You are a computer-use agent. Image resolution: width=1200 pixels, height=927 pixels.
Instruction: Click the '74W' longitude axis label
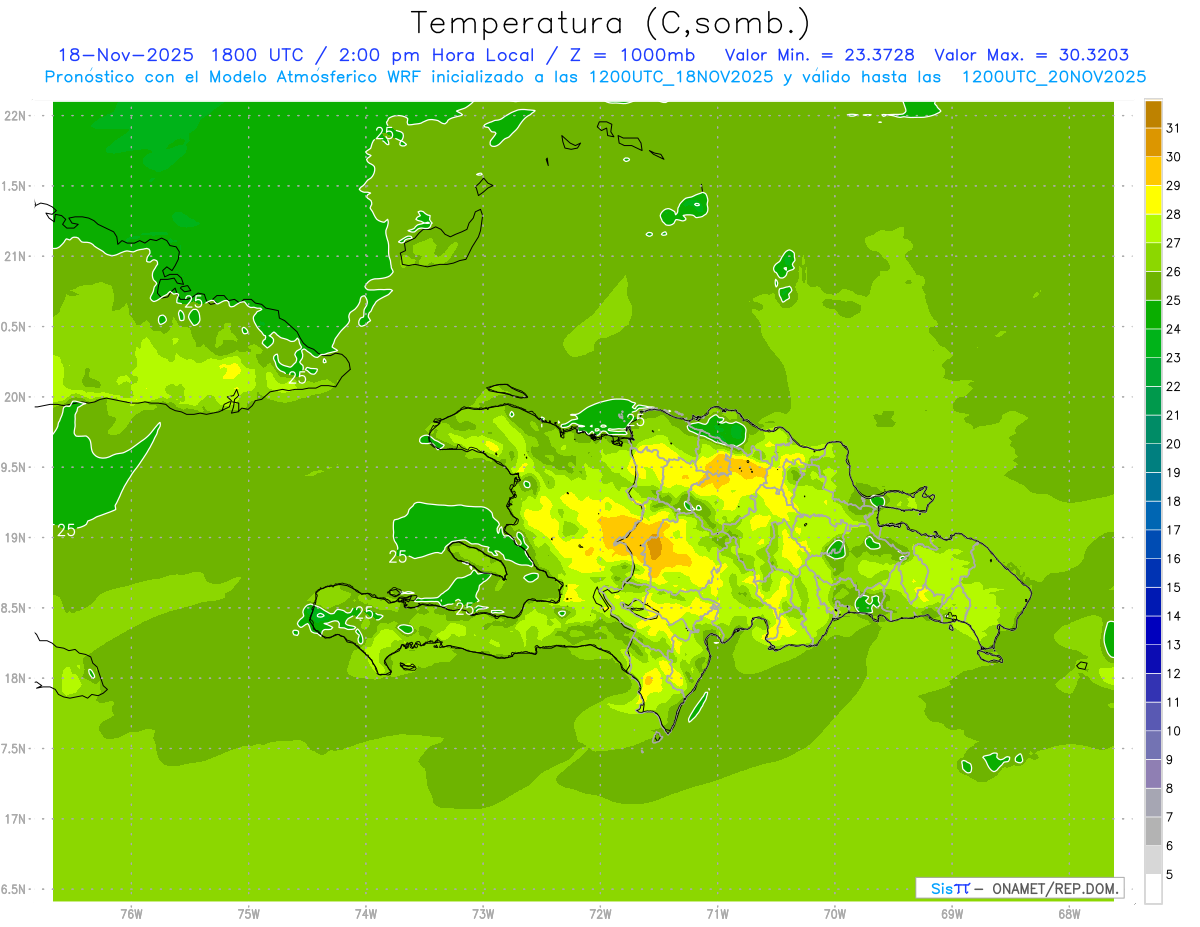(366, 914)
